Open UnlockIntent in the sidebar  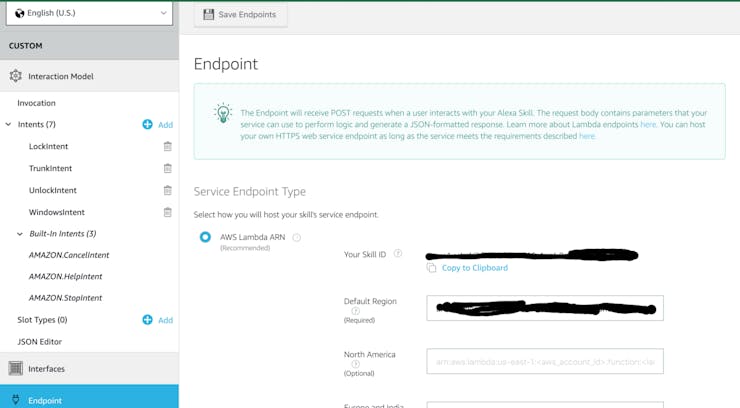point(52,190)
